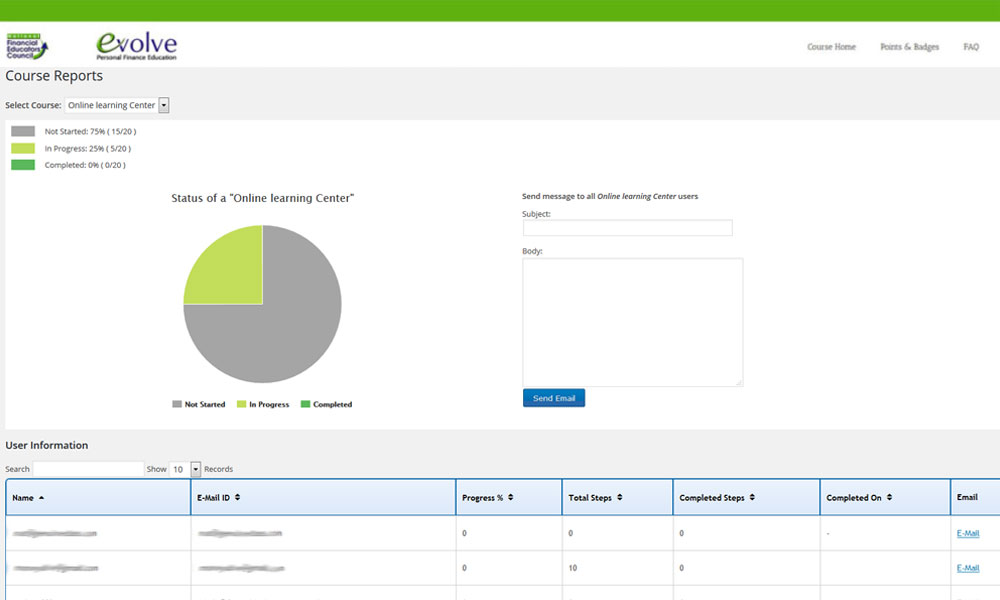The image size is (1000, 600).
Task: Sort the table by Progress % column
Action: pos(509,497)
